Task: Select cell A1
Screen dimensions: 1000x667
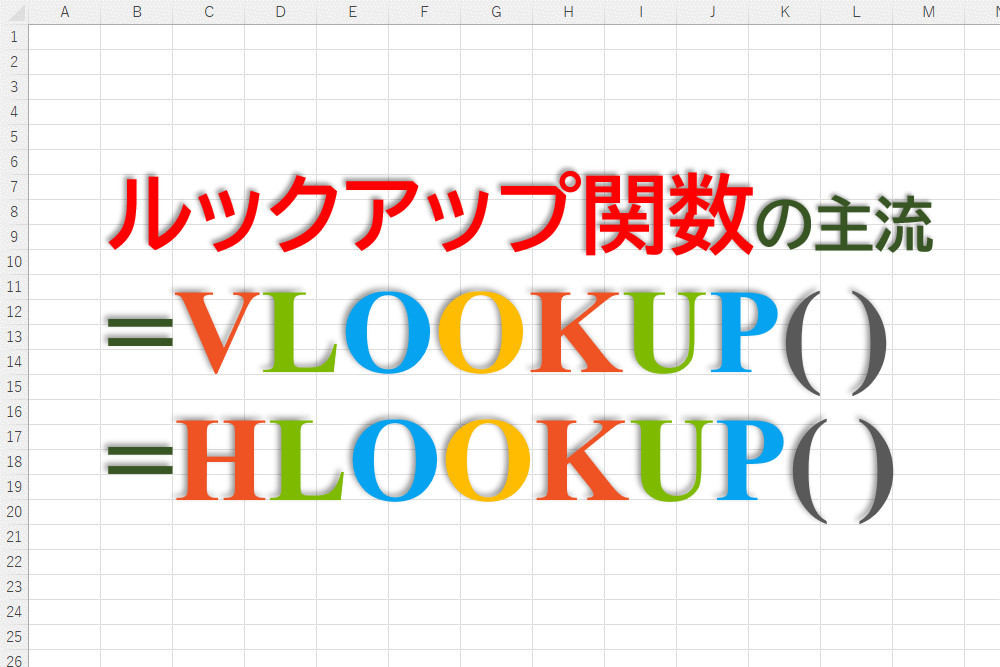Action: (x=64, y=37)
